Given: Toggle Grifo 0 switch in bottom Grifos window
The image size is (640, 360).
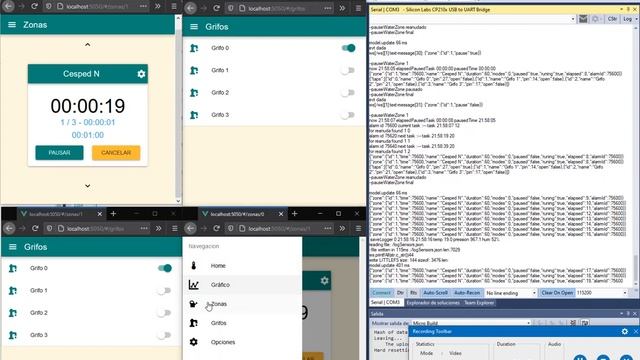Looking at the screenshot, I should (165, 268).
